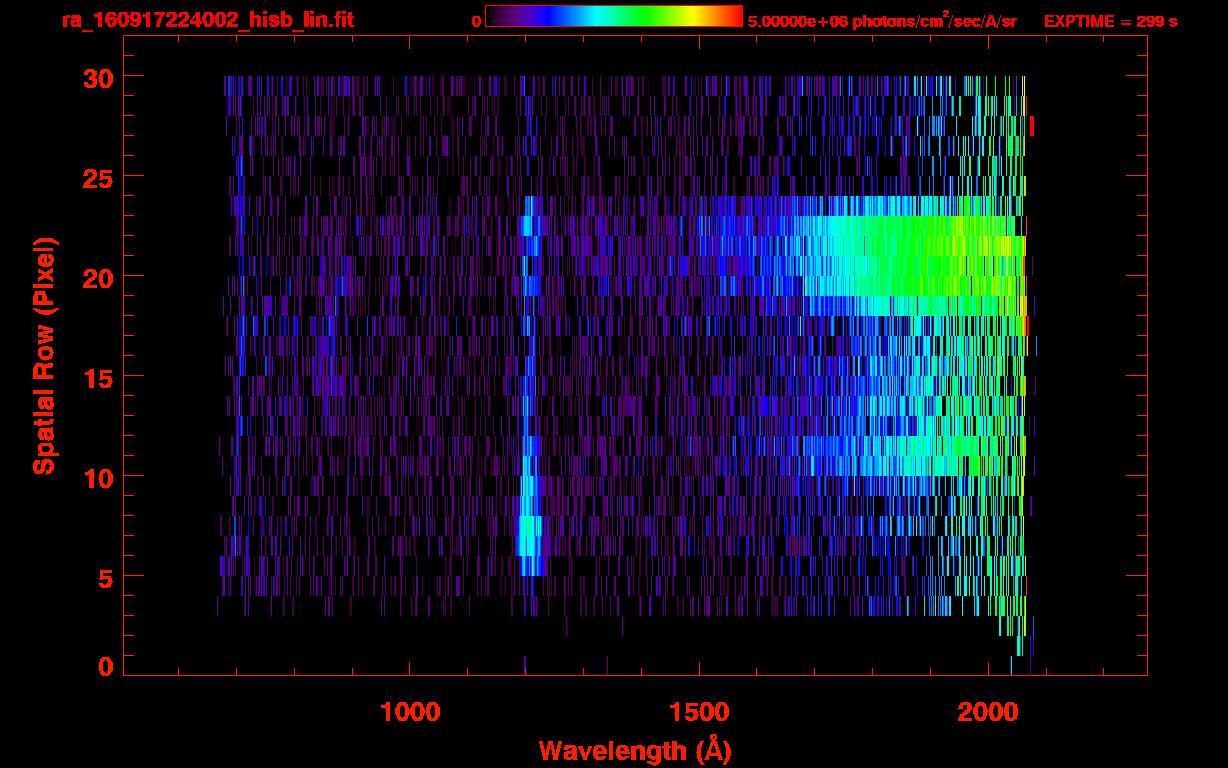1228x768 pixels.
Task: Click the Wavelength (Å) axis title
Action: [x=635, y=750]
